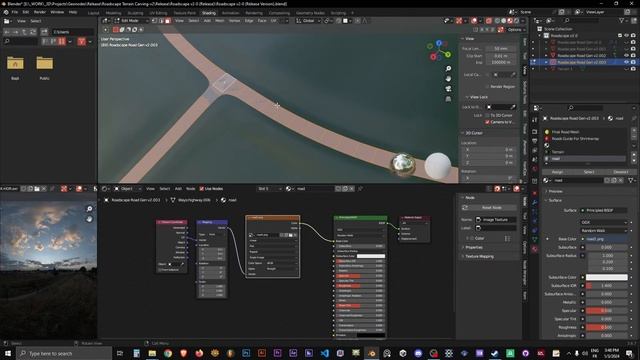
Task: Click the eyedropper icon beside Lock to Object
Action: [513, 107]
